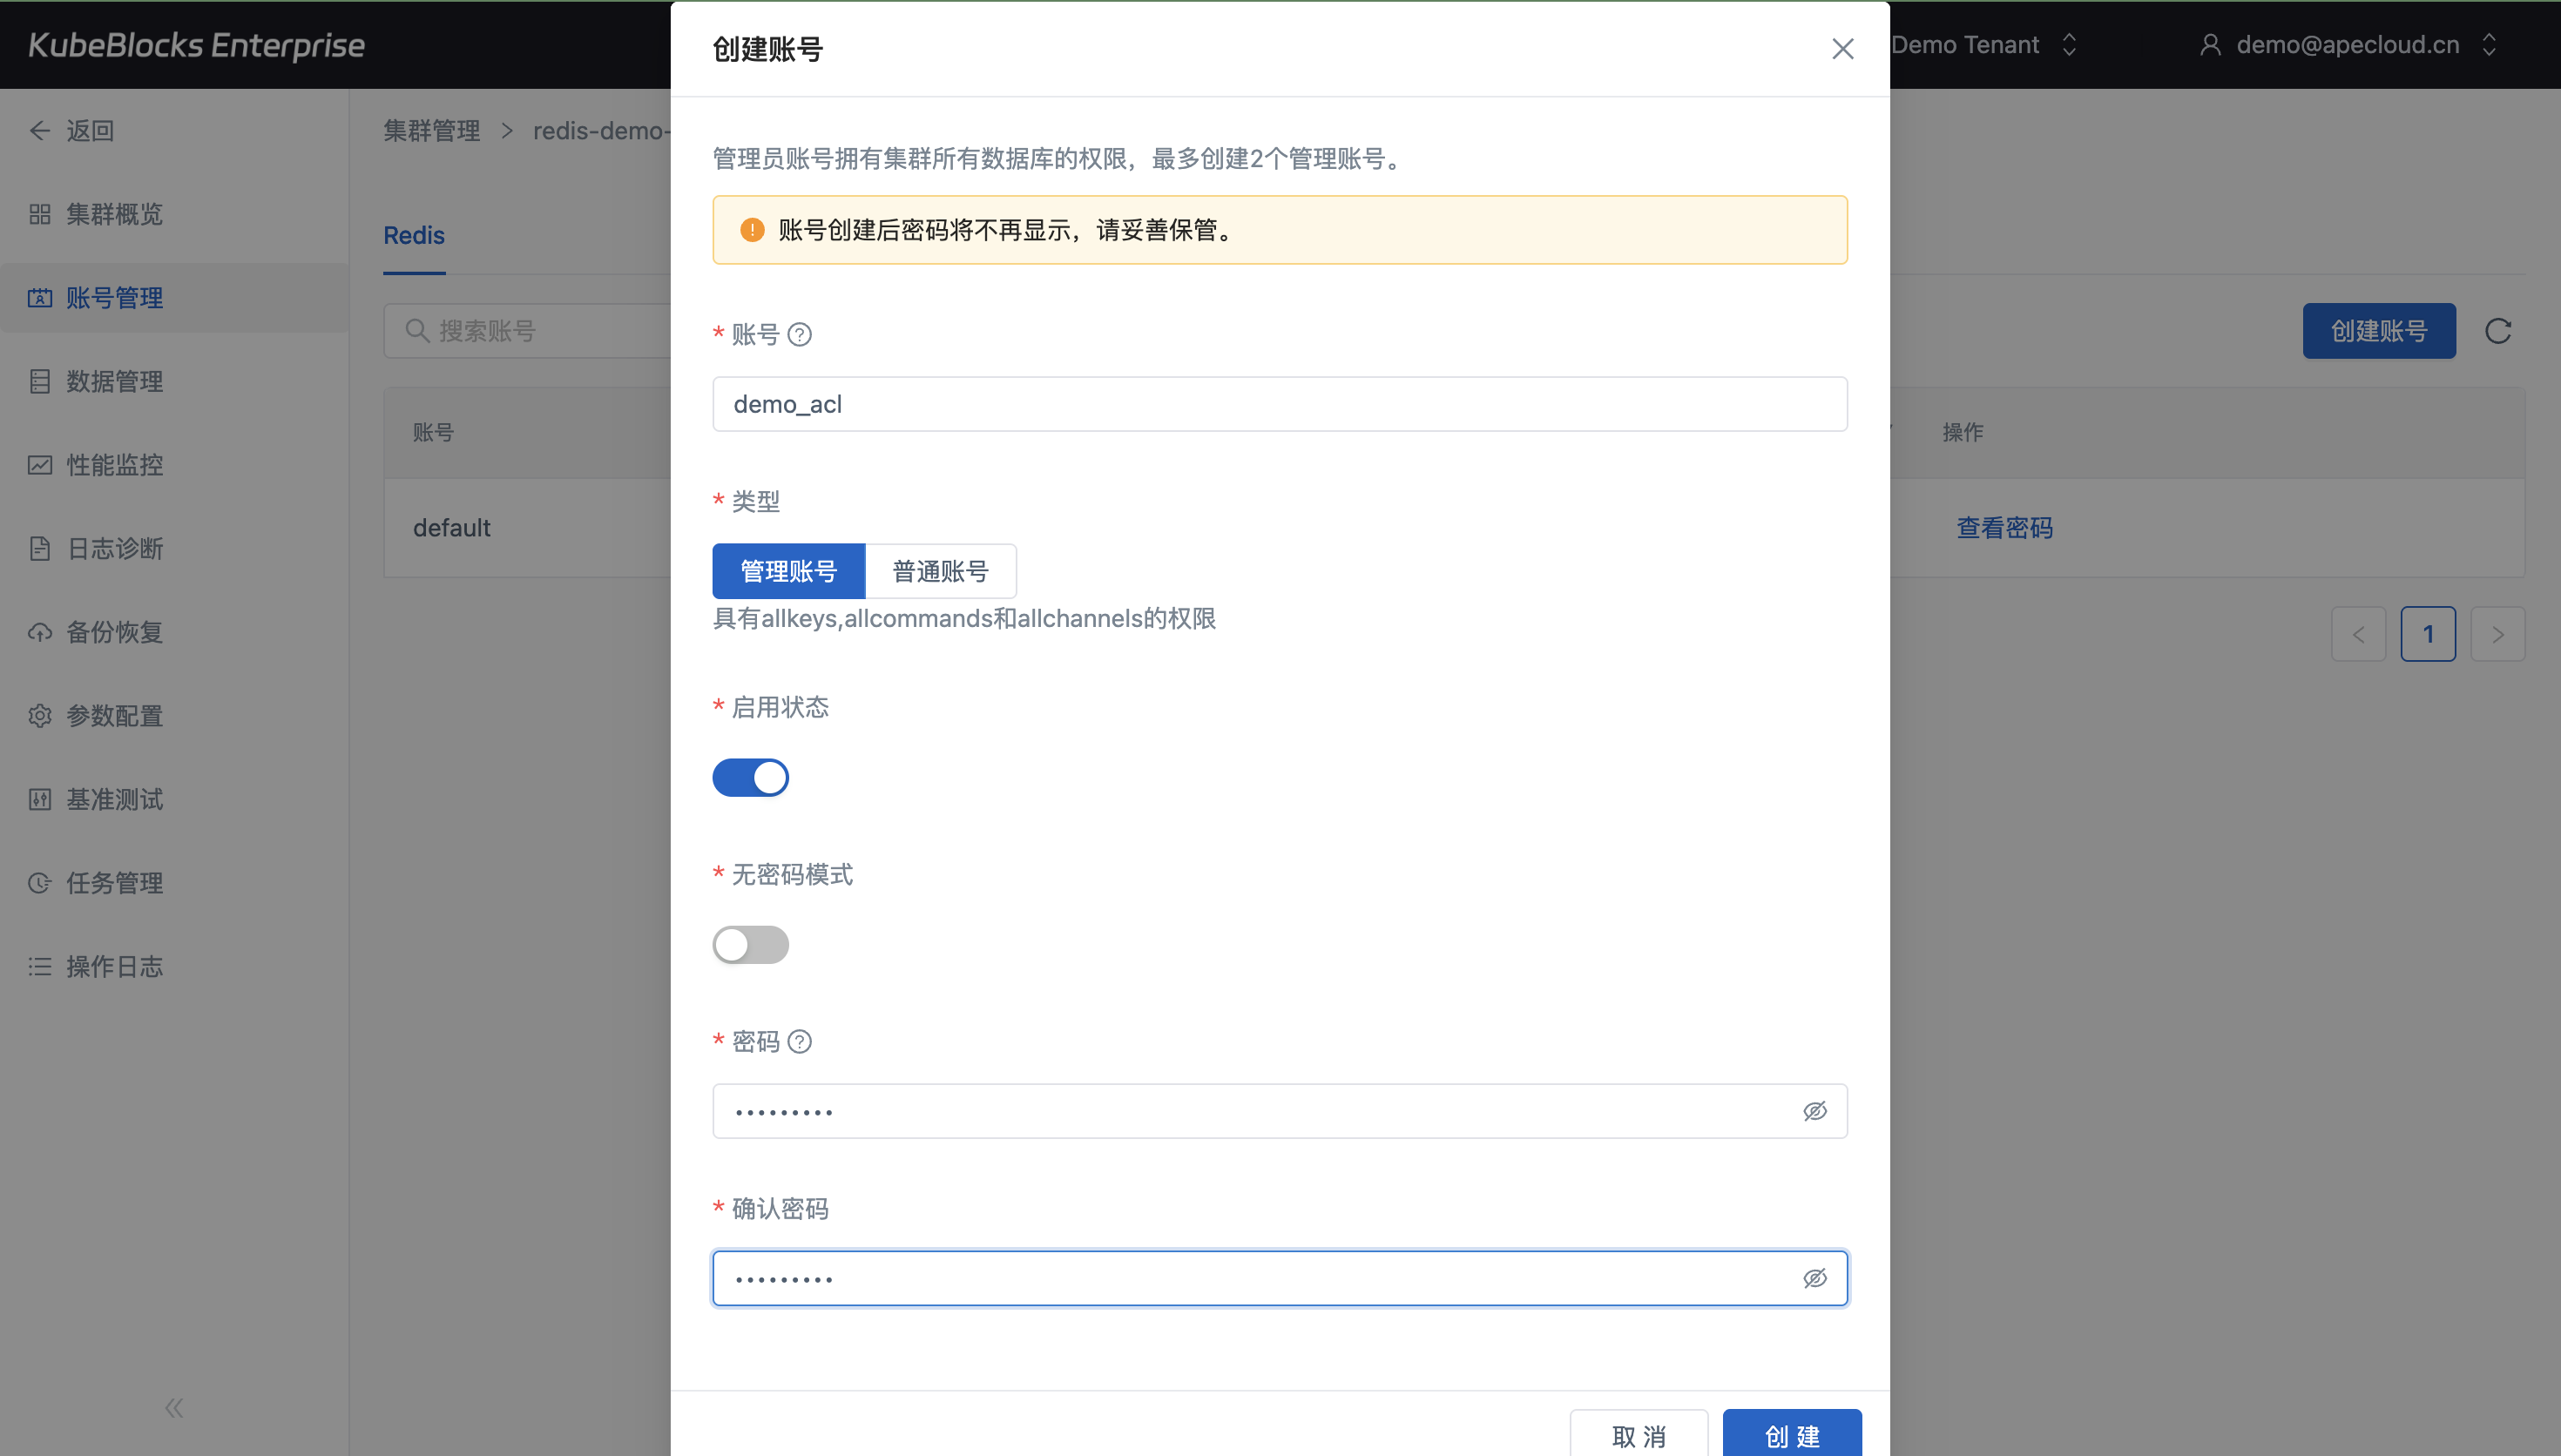Click the 返回 back arrow icon
2561x1456 pixels.
(40, 131)
